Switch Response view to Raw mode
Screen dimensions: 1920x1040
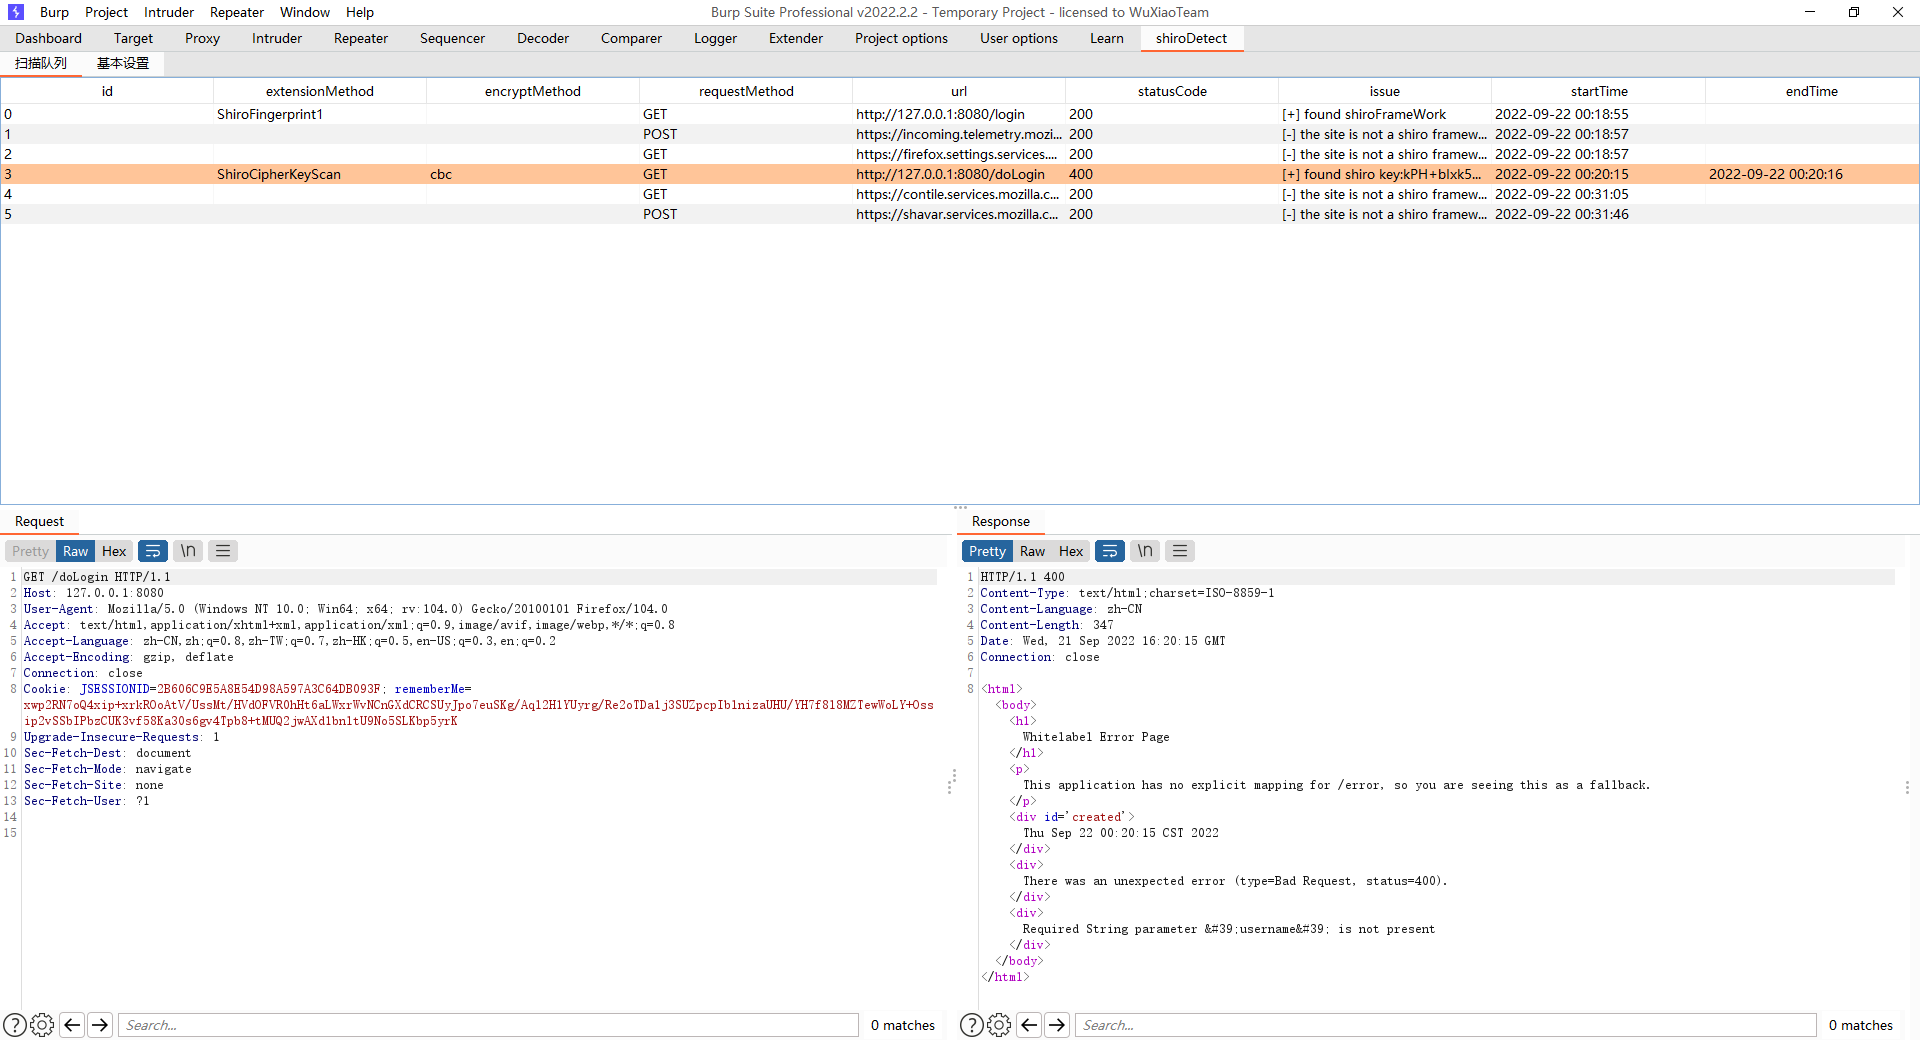point(1032,551)
